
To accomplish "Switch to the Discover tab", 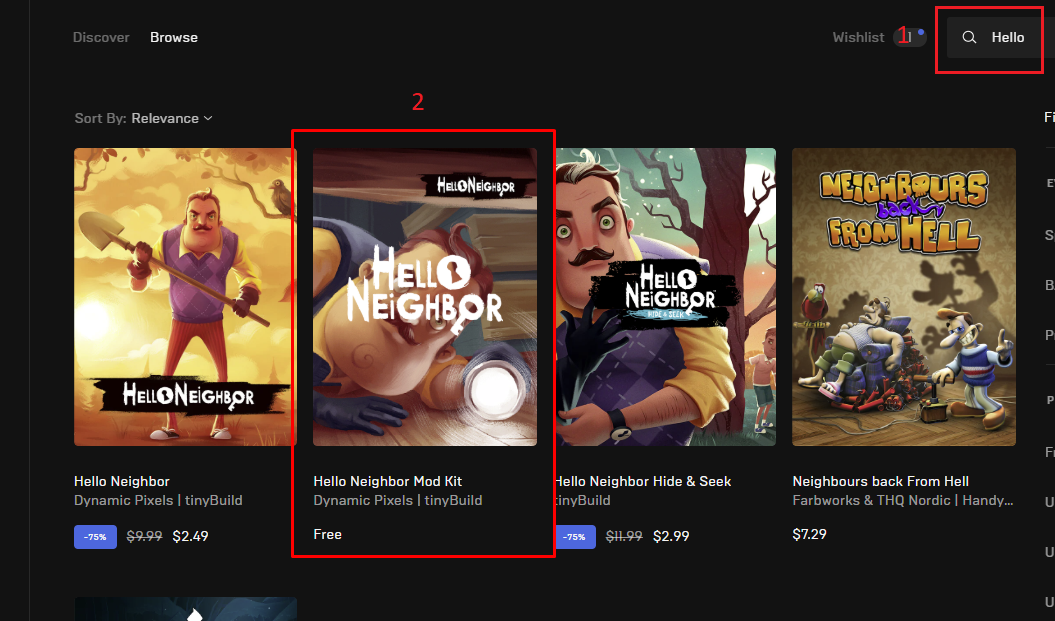I will pos(101,38).
